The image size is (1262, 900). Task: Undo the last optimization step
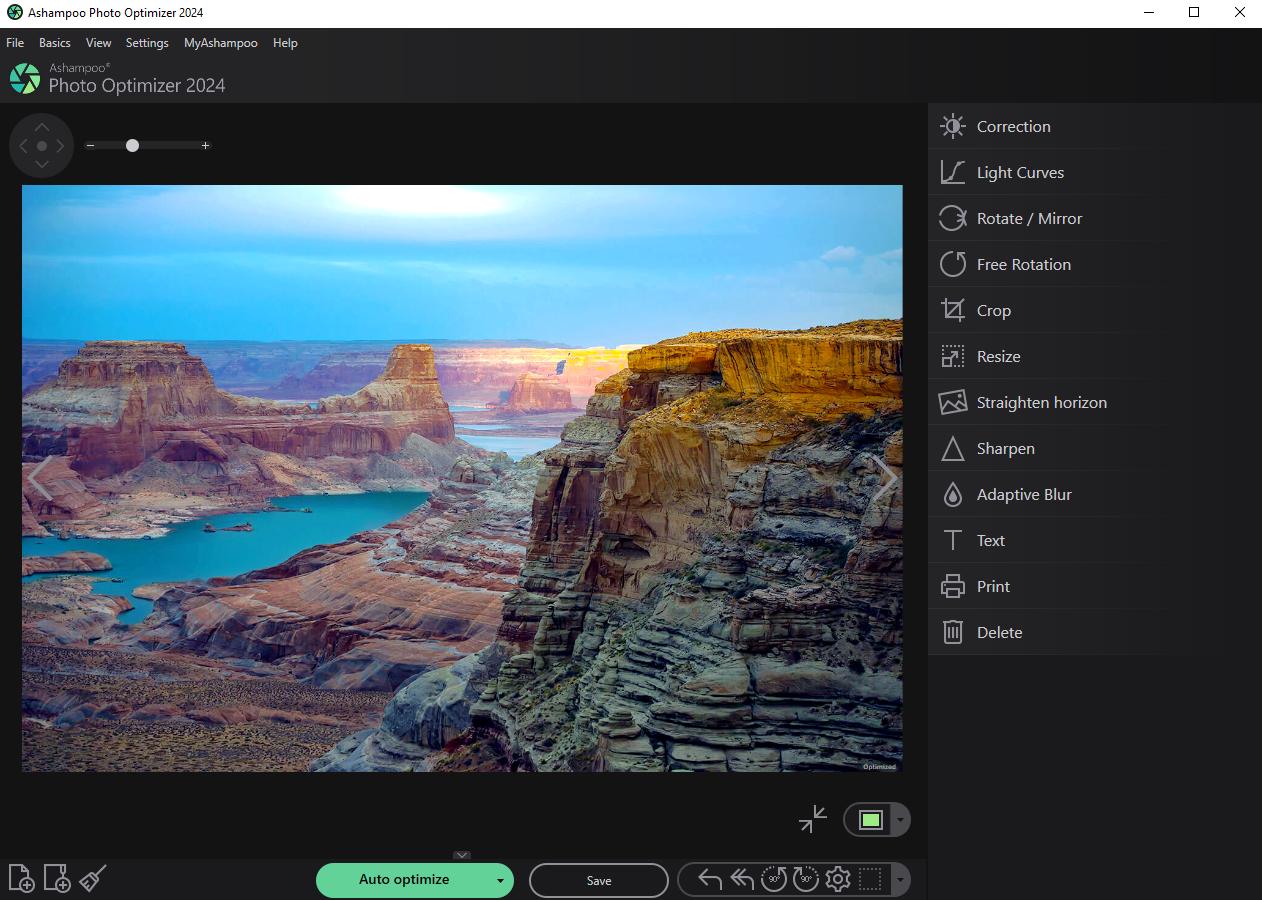click(x=709, y=879)
